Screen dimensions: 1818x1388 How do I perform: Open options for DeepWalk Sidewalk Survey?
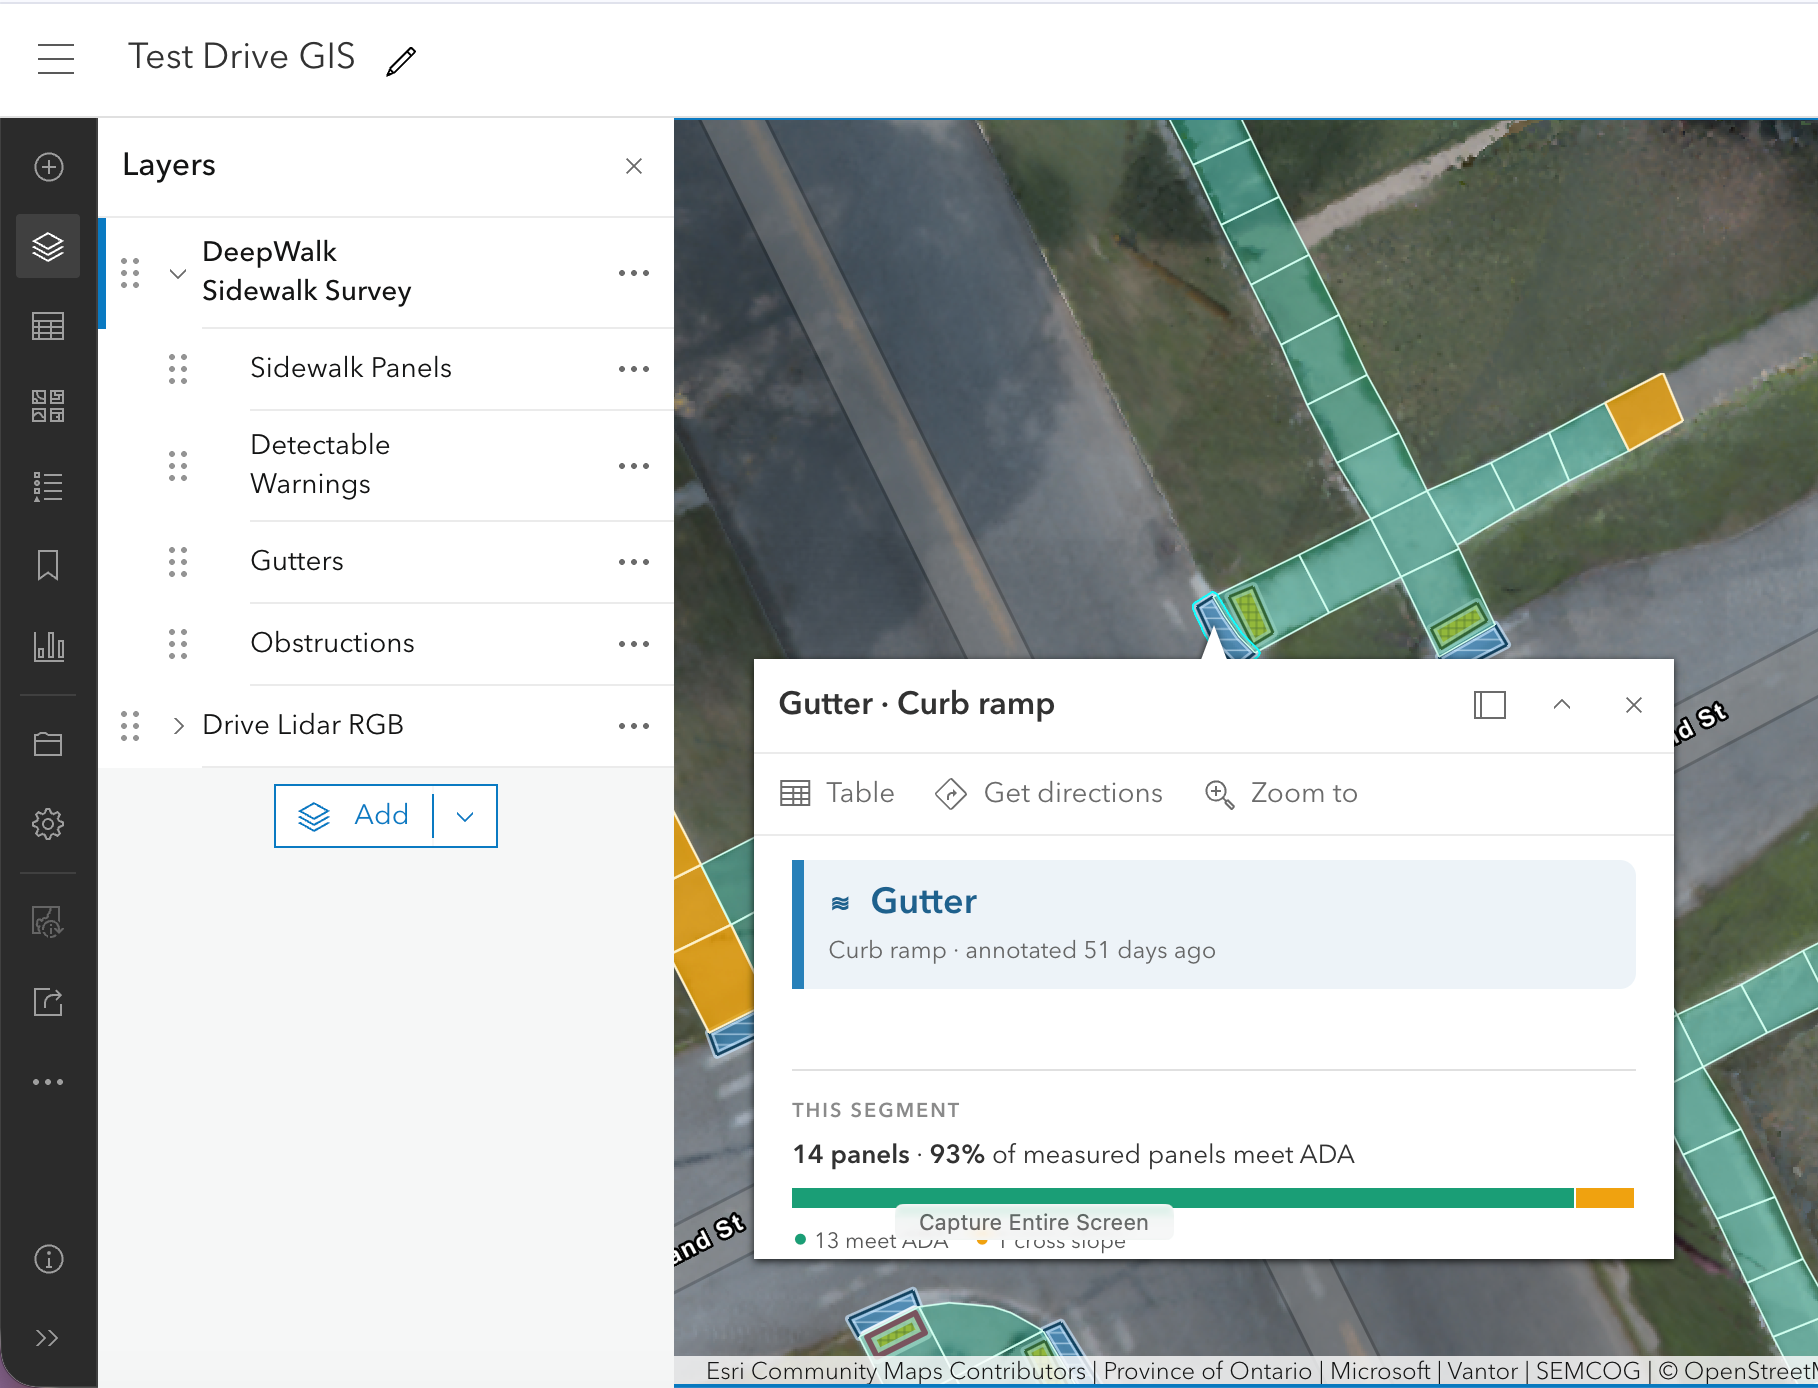coord(634,273)
